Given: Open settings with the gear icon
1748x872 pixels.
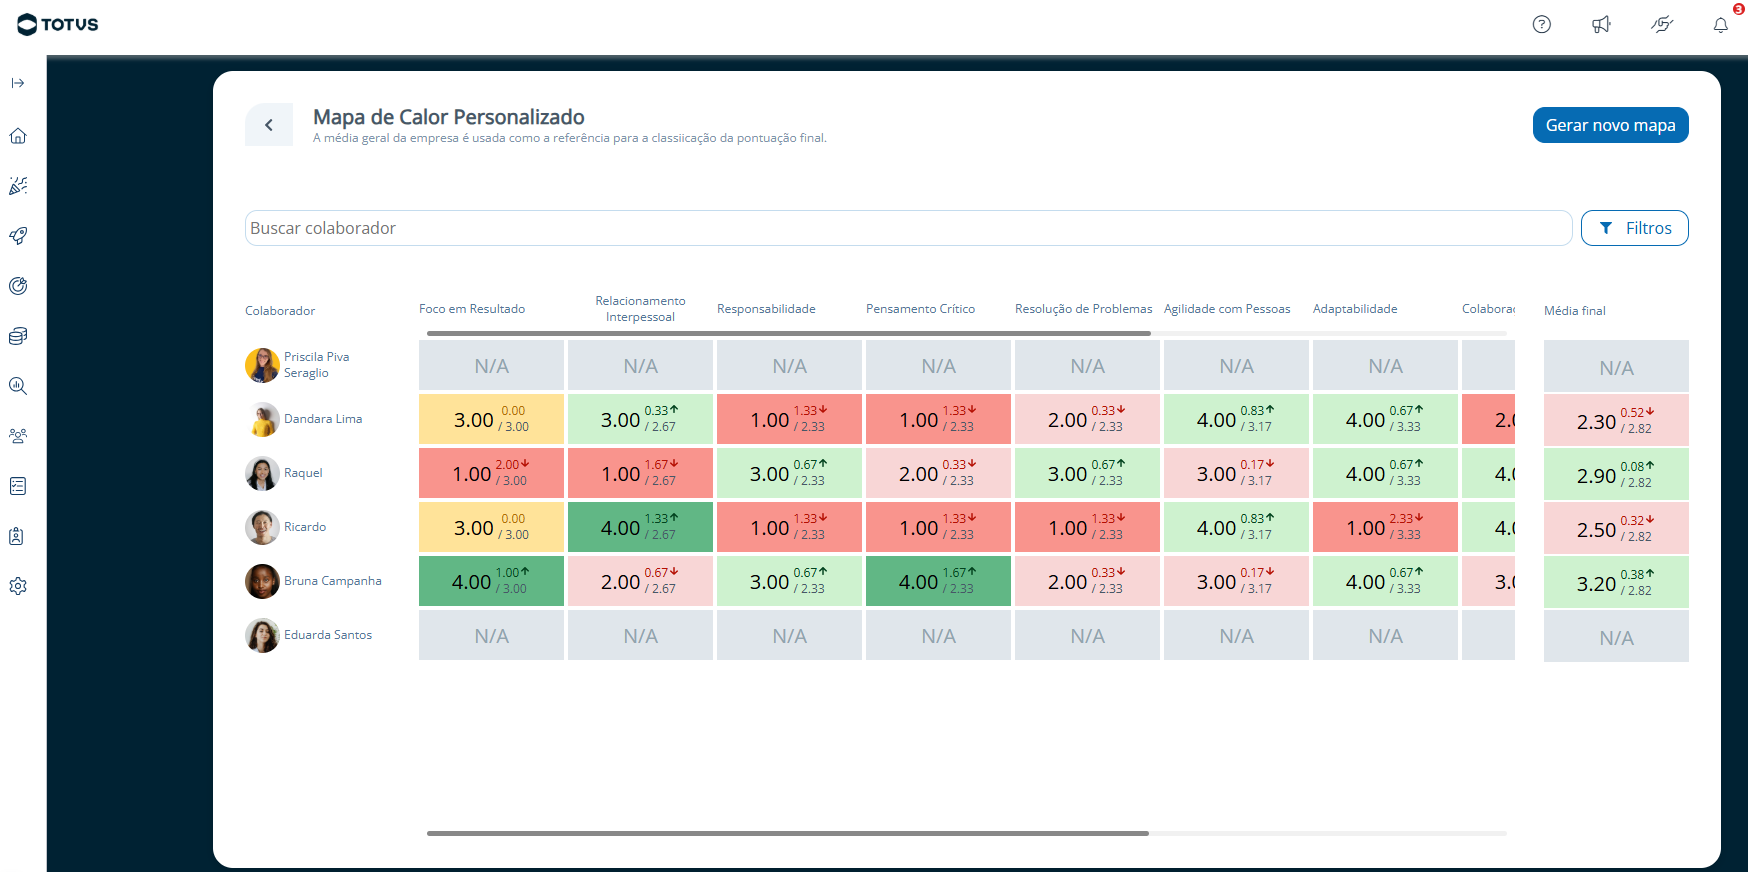Looking at the screenshot, I should click(18, 586).
